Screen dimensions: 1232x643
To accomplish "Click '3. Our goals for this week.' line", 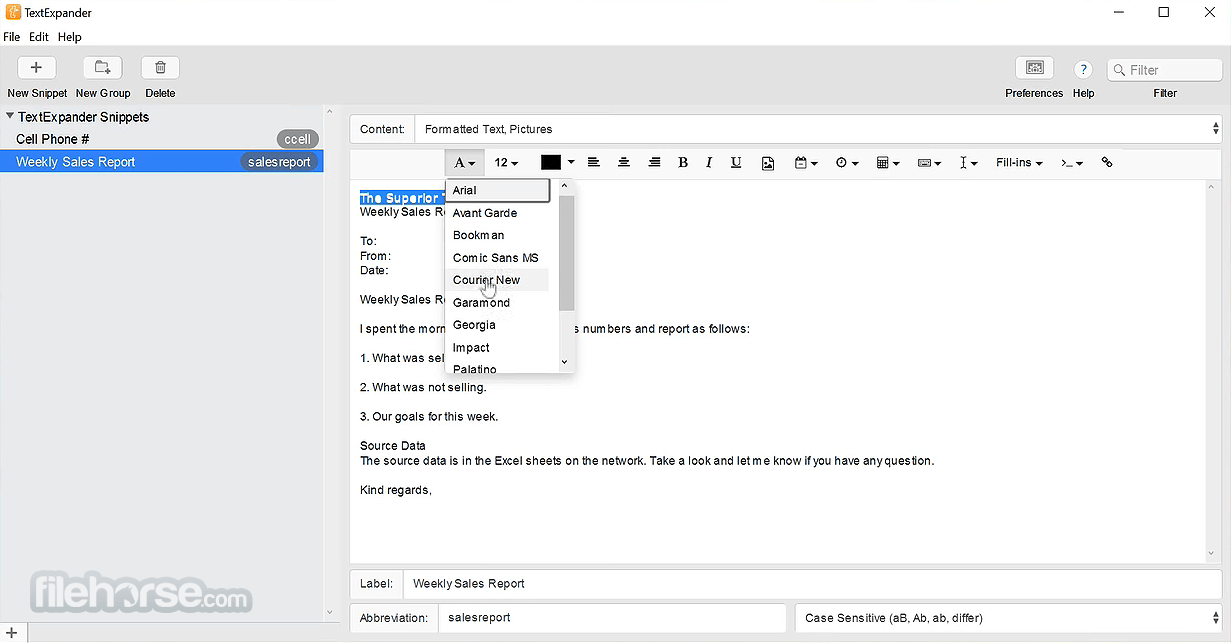I will click(429, 416).
